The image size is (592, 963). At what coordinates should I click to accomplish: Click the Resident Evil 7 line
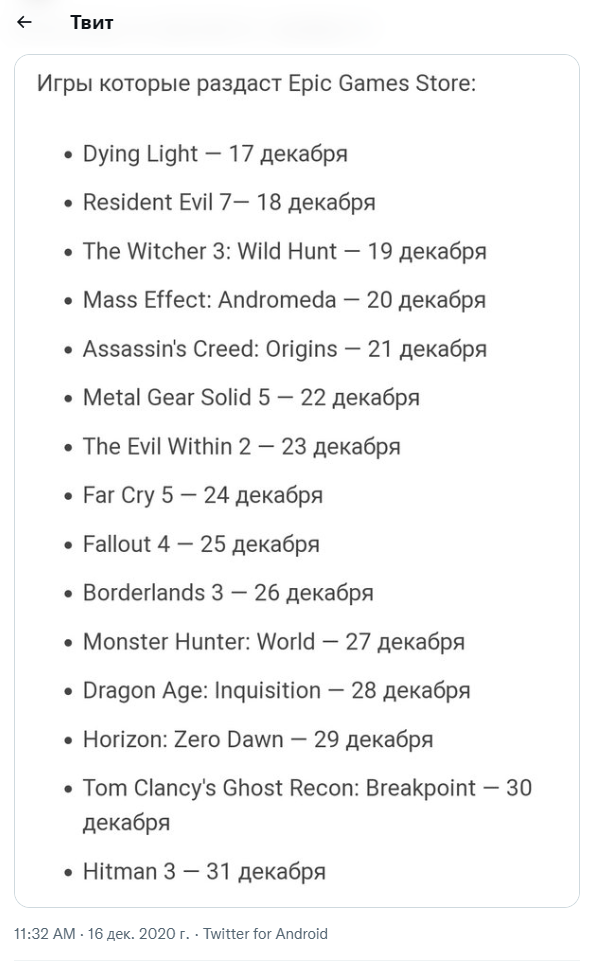click(229, 202)
